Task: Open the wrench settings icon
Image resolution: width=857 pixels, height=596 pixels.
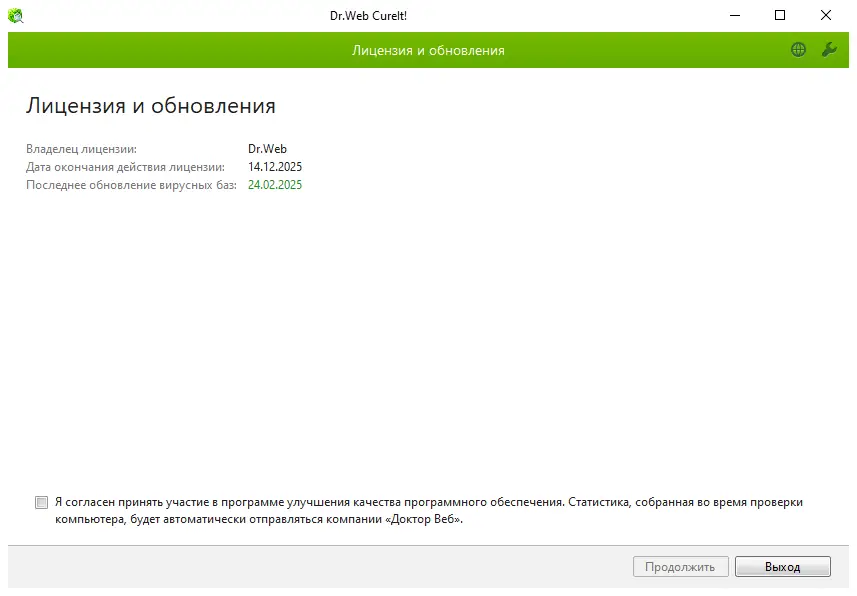Action: click(x=829, y=50)
